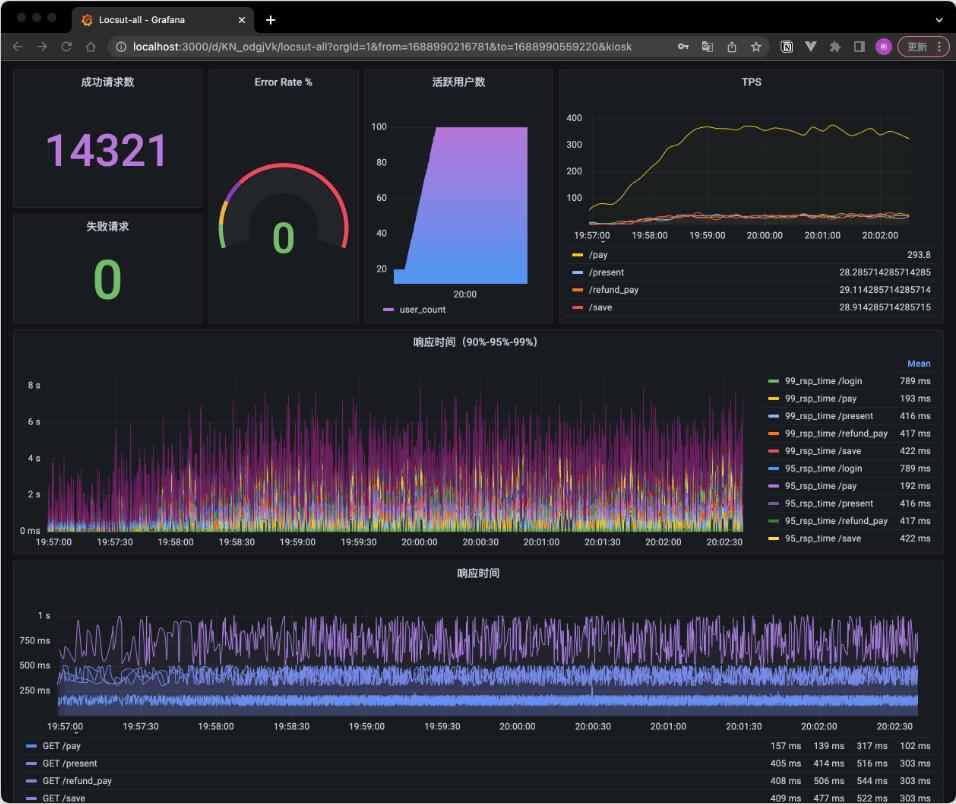Toggle the /pay series in TPS legend
Screen dimensions: 956x804
(598, 255)
